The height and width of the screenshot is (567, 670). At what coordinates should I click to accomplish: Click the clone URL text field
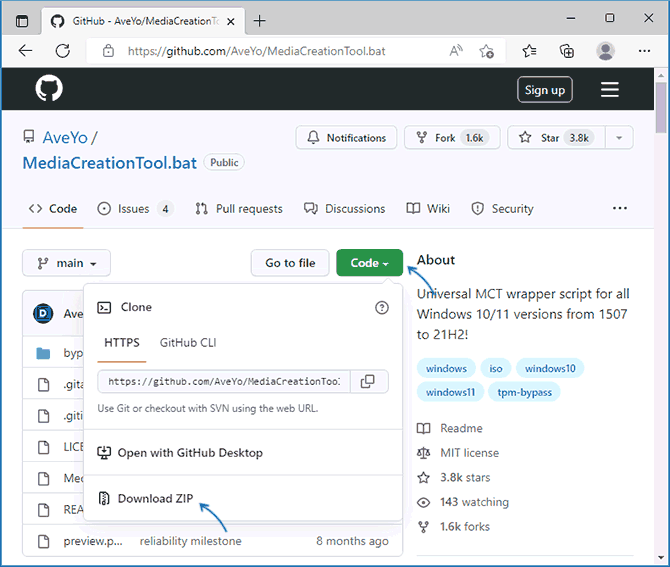(224, 381)
